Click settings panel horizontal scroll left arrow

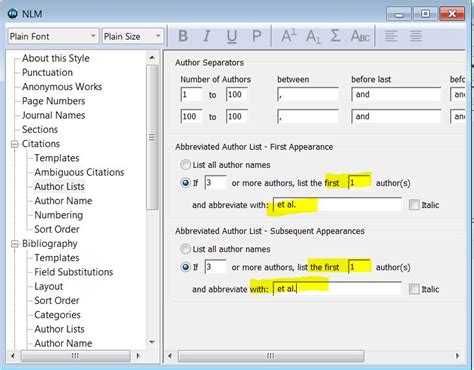click(170, 356)
